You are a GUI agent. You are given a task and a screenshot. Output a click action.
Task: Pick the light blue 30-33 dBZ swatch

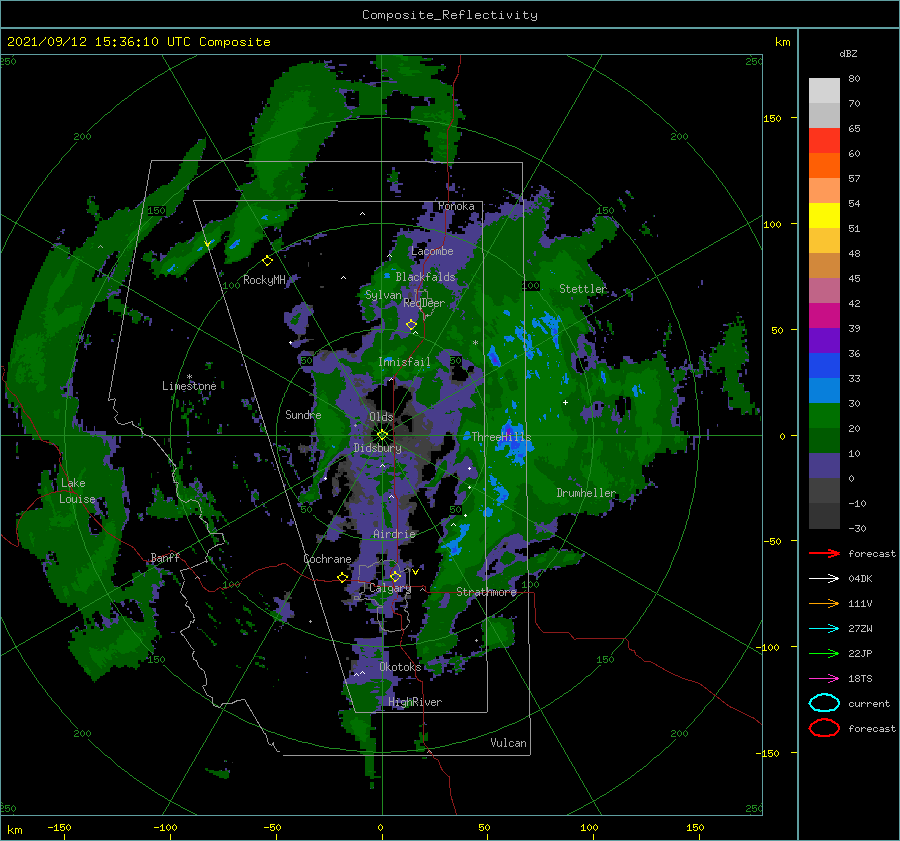coord(824,391)
